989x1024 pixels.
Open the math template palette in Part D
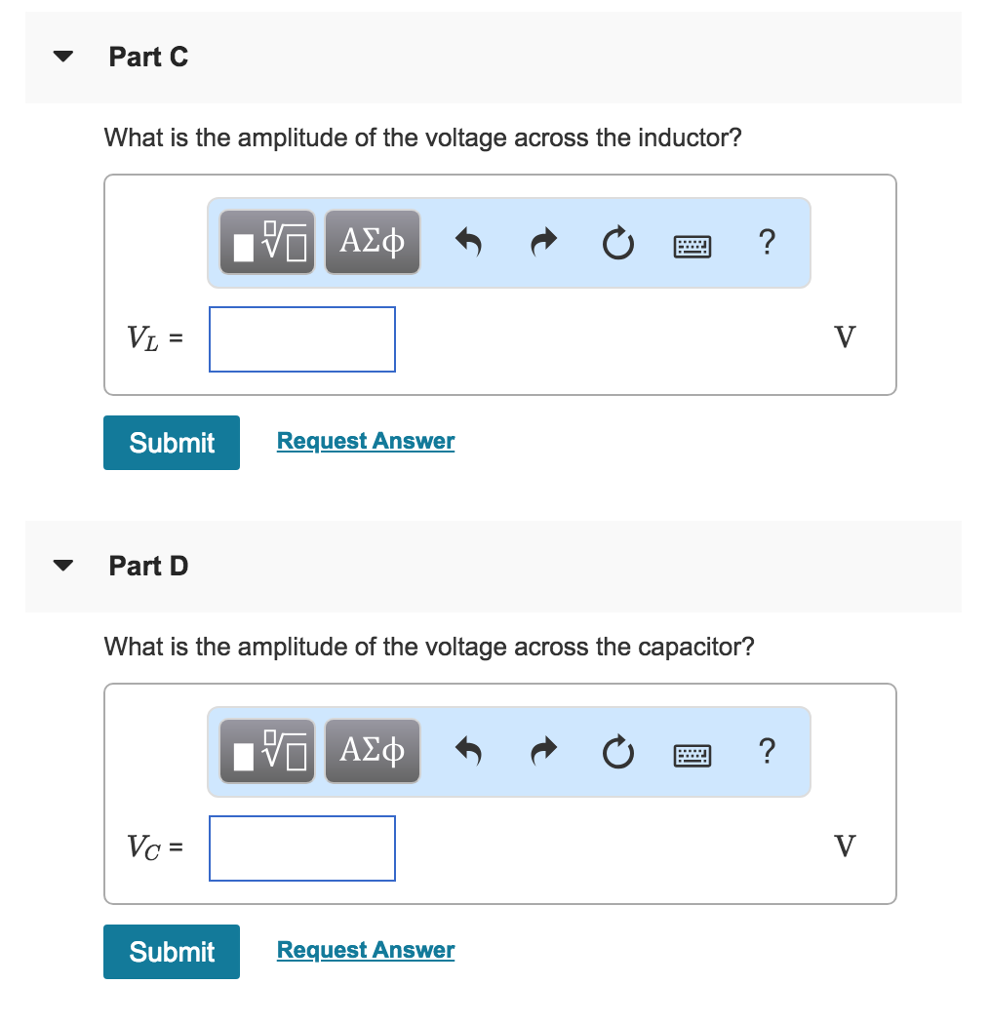tap(266, 750)
